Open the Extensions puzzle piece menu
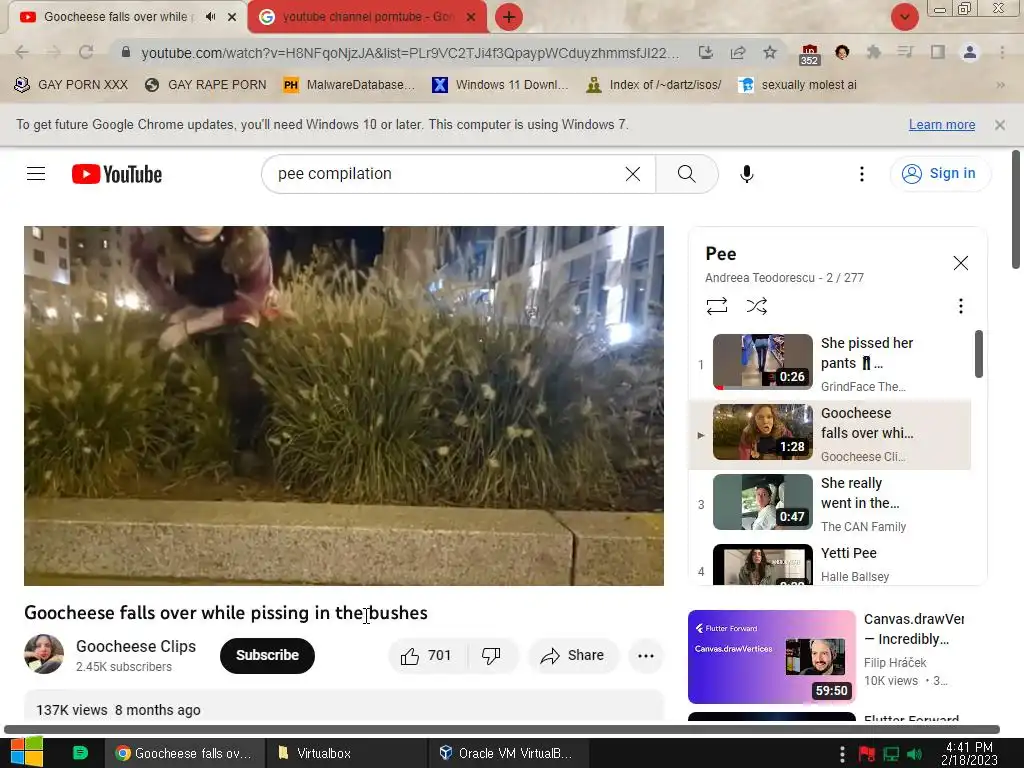This screenshot has width=1024, height=768. pos(873,52)
